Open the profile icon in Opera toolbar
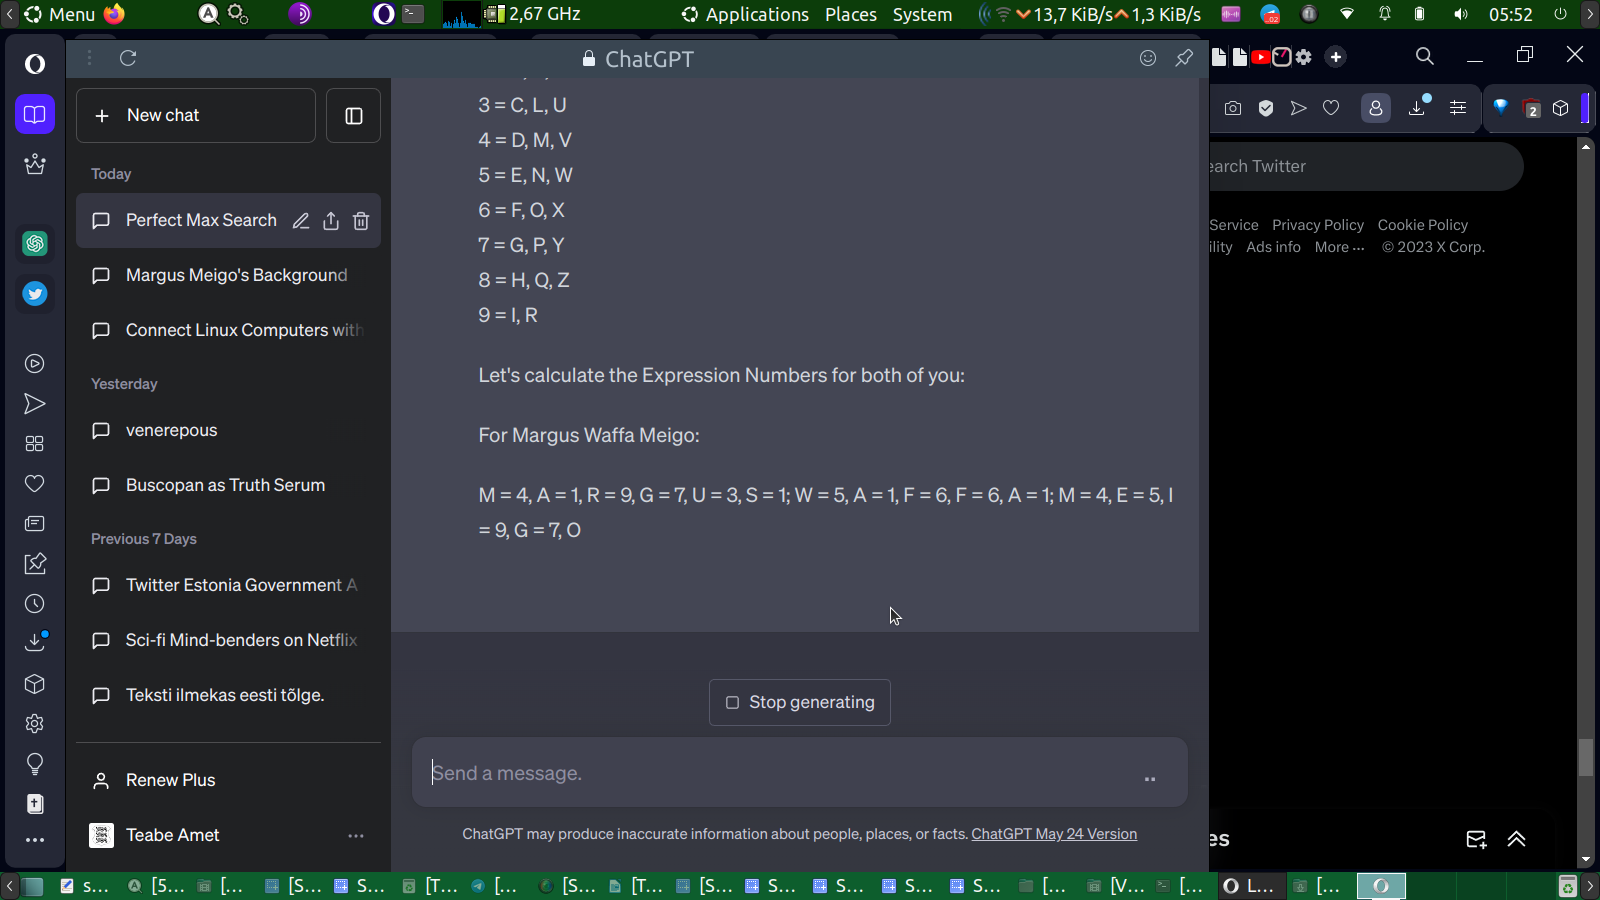Viewport: 1600px width, 900px height. [1376, 108]
